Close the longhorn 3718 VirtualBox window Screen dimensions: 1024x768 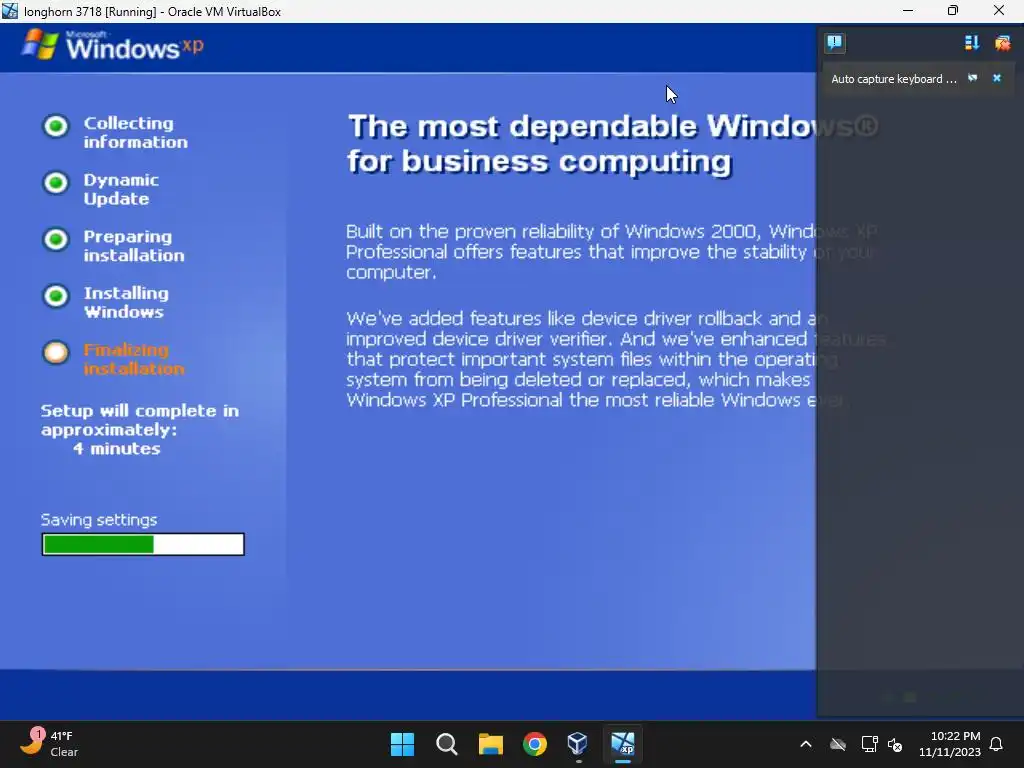pyautogui.click(x=999, y=11)
